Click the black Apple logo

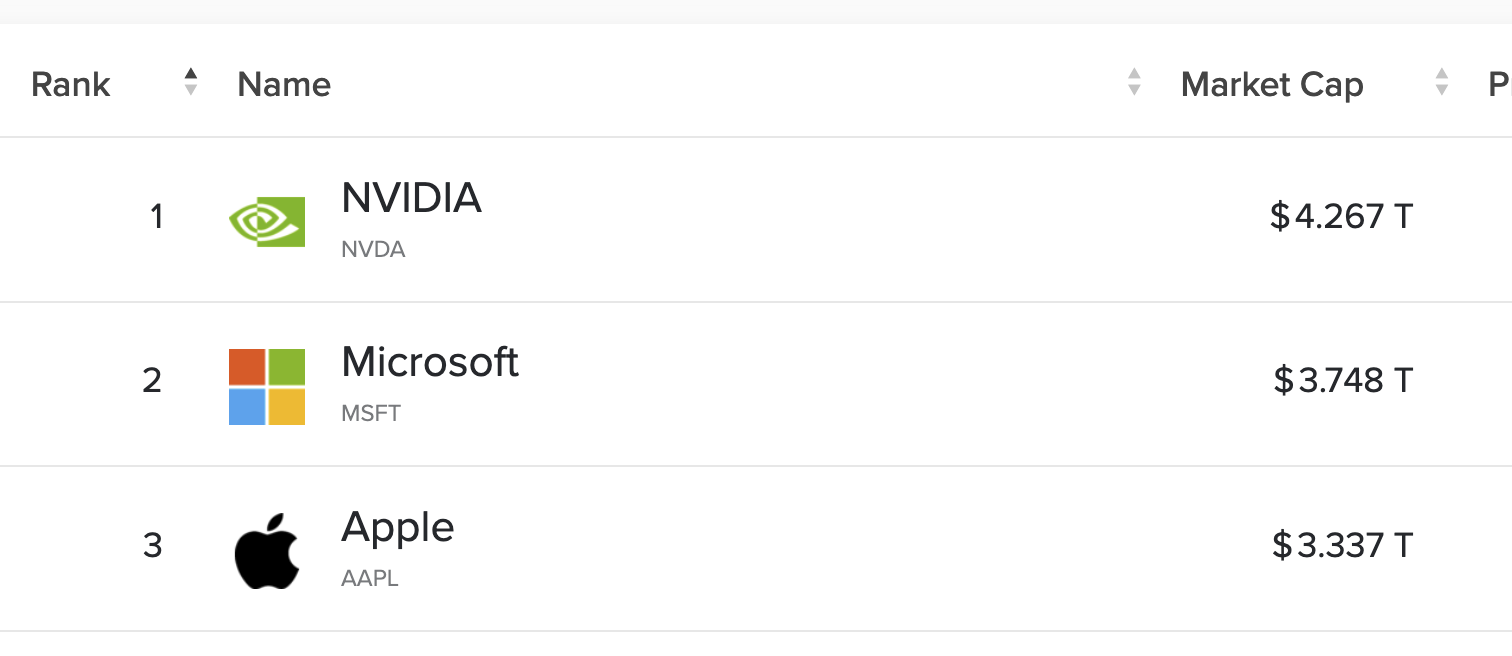coord(267,551)
